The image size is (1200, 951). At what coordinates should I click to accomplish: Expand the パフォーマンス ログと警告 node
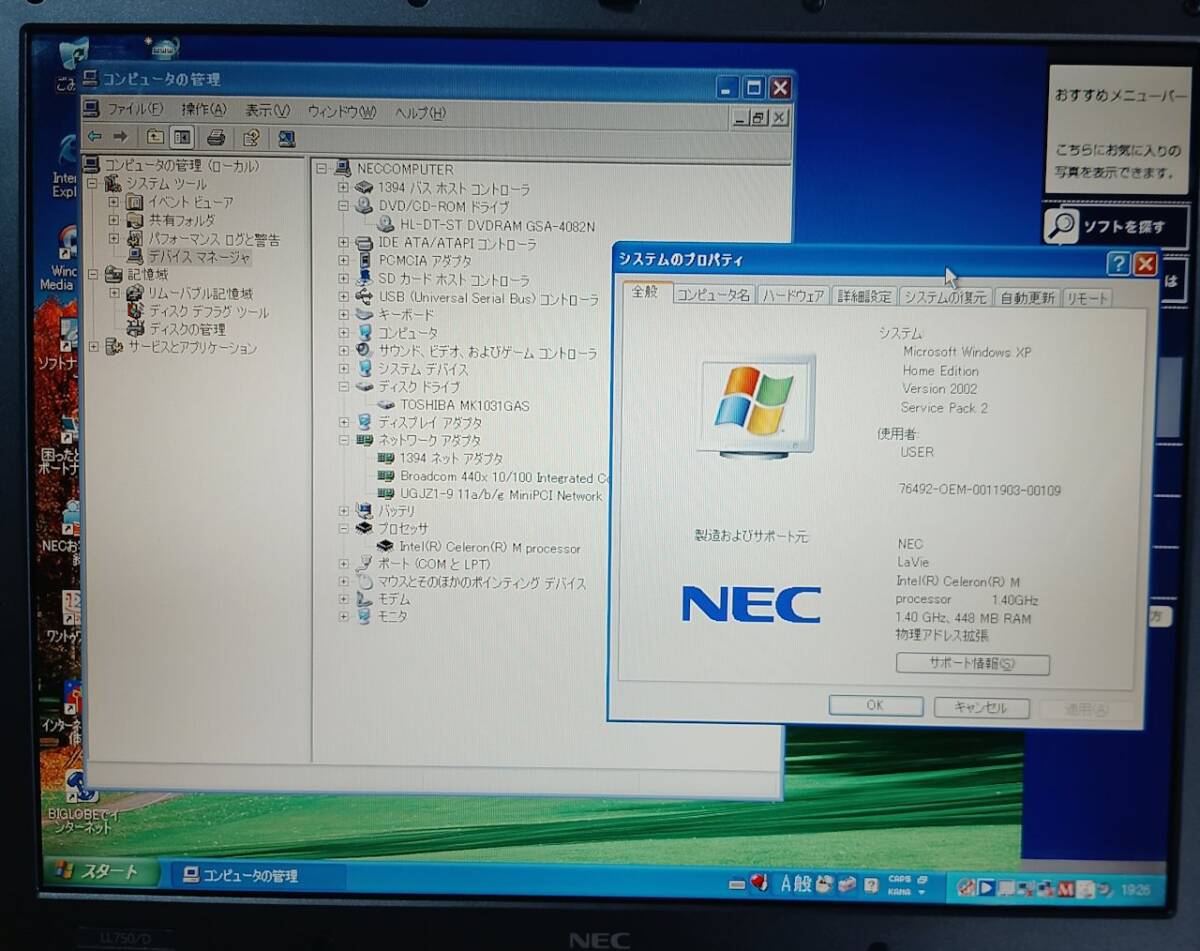(114, 239)
